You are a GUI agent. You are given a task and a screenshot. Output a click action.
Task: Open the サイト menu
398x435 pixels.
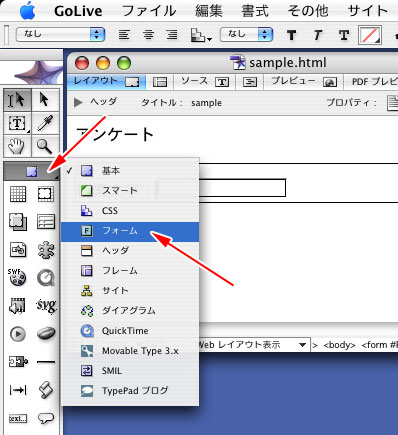tap(368, 11)
